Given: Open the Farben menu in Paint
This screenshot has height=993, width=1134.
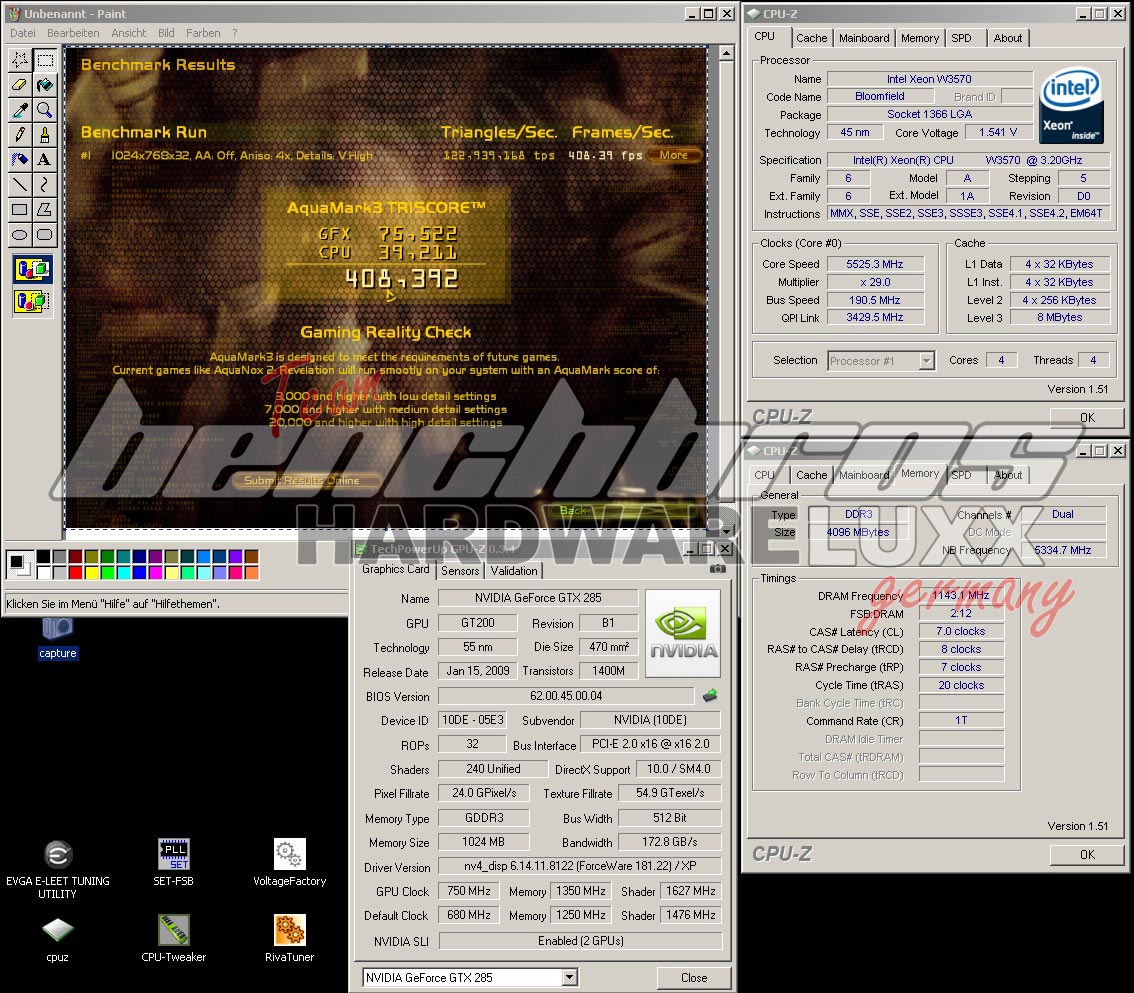Looking at the screenshot, I should click(x=203, y=33).
